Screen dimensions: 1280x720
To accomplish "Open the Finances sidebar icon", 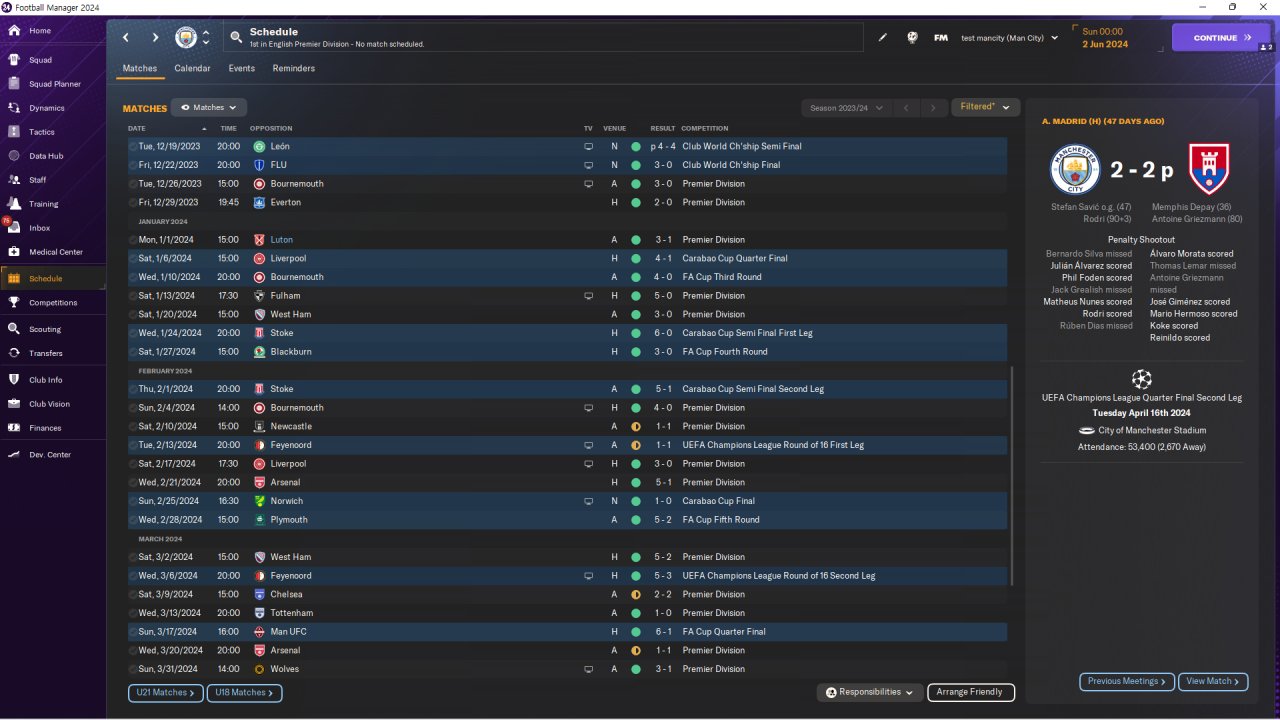I will pyautogui.click(x=14, y=428).
